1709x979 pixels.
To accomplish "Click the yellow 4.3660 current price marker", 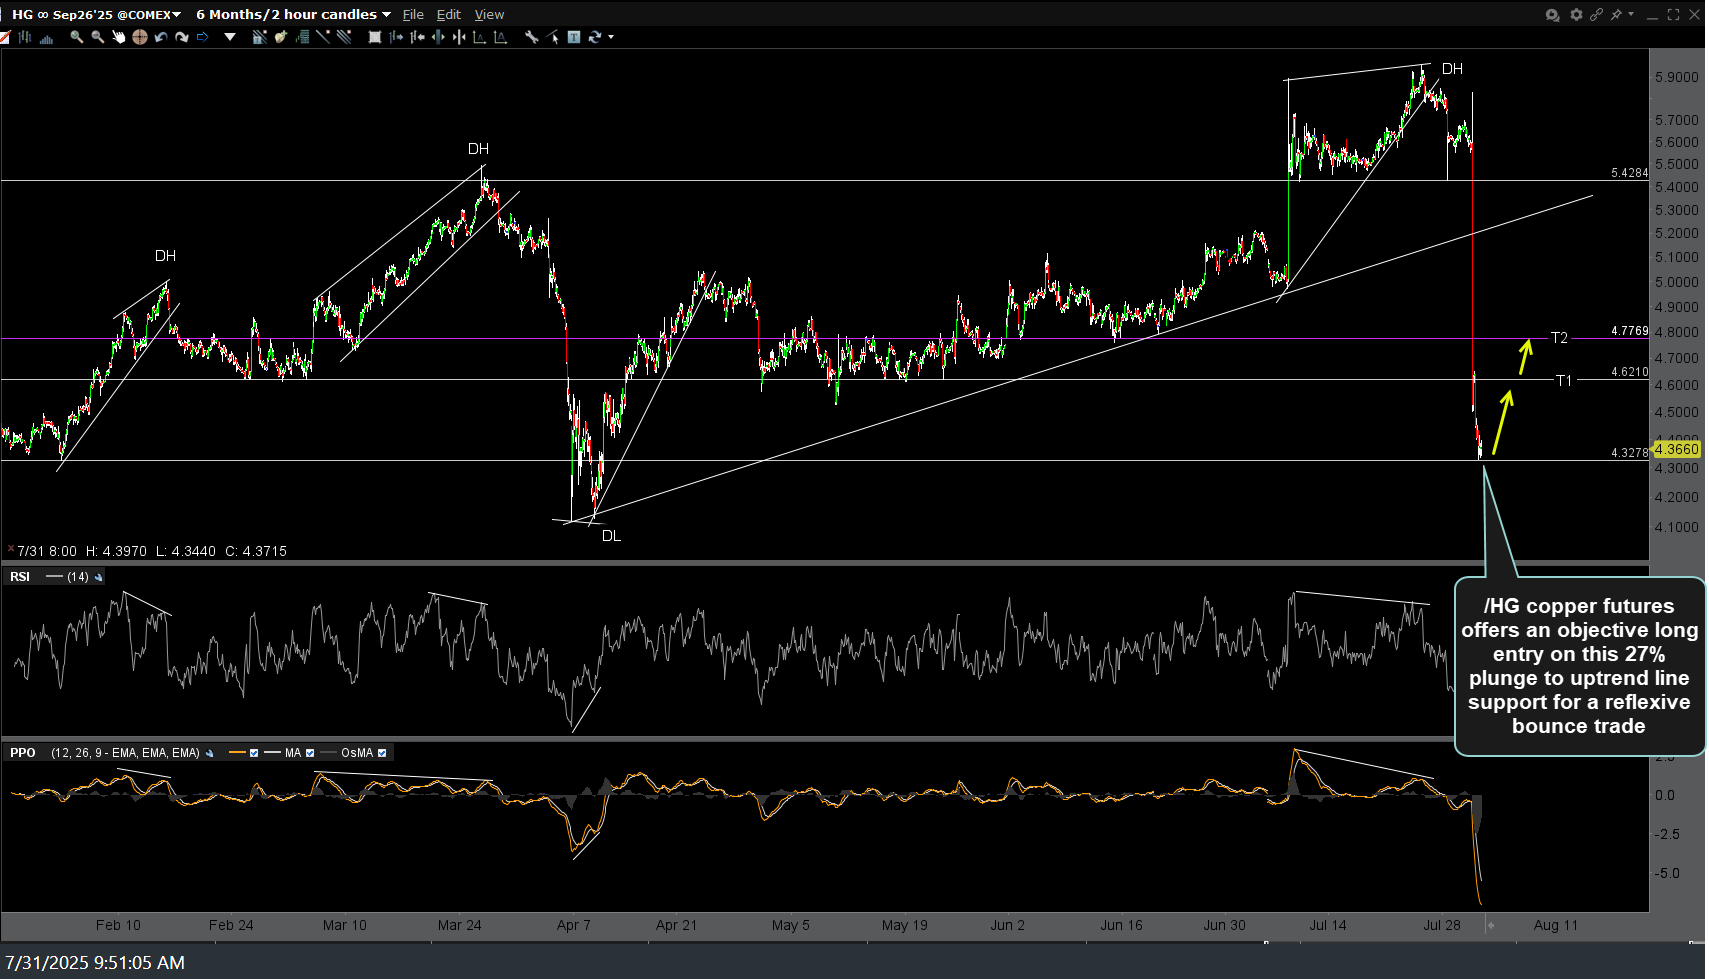I will pos(1676,449).
